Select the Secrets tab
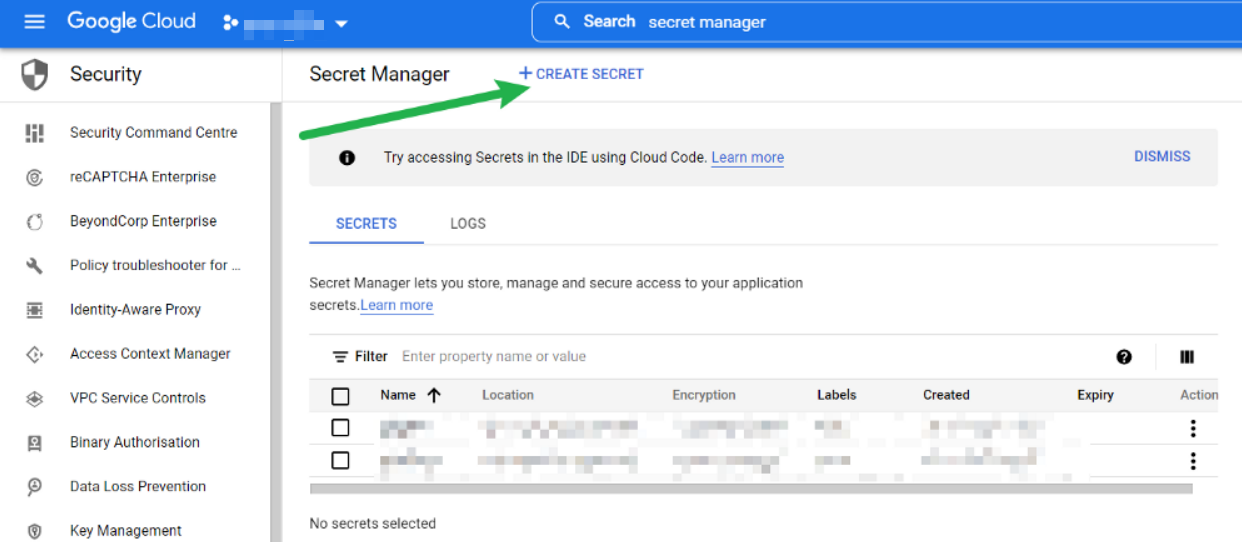 pyautogui.click(x=366, y=224)
